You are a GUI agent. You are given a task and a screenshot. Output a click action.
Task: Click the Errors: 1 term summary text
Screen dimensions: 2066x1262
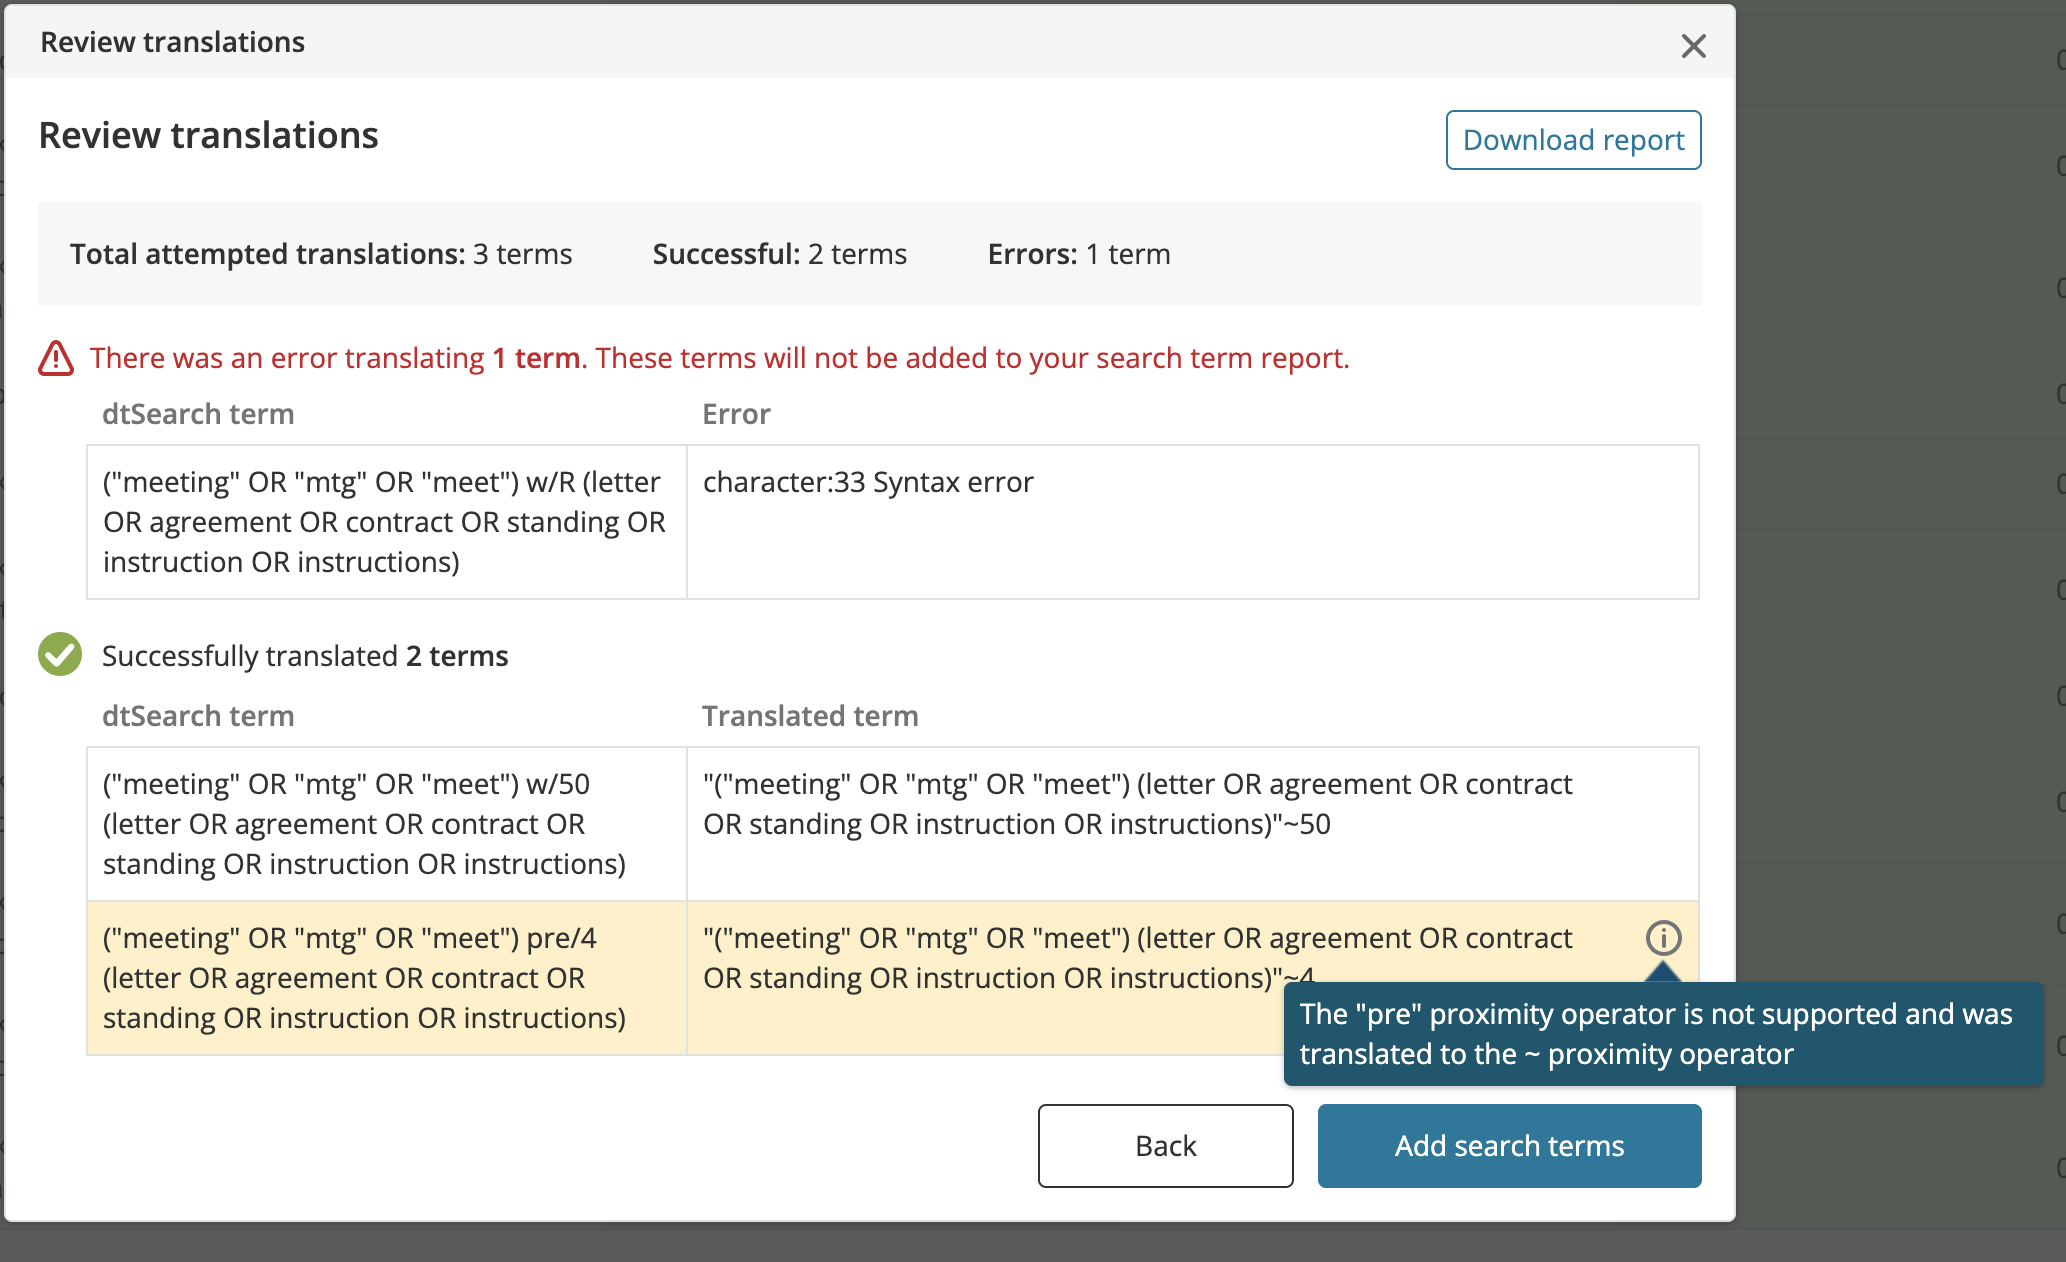coord(1078,253)
